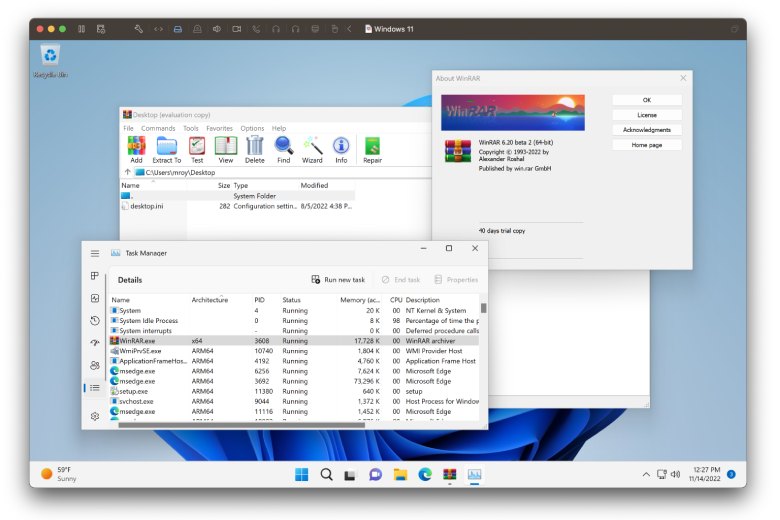Select WinRAR.exe row in Task Manager
This screenshot has height=520, width=780.
click(294, 341)
